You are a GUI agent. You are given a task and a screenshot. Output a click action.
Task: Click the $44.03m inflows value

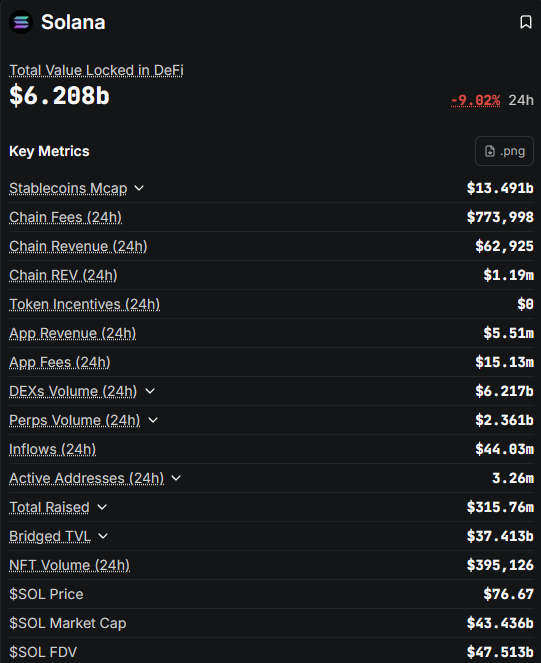[x=504, y=449]
